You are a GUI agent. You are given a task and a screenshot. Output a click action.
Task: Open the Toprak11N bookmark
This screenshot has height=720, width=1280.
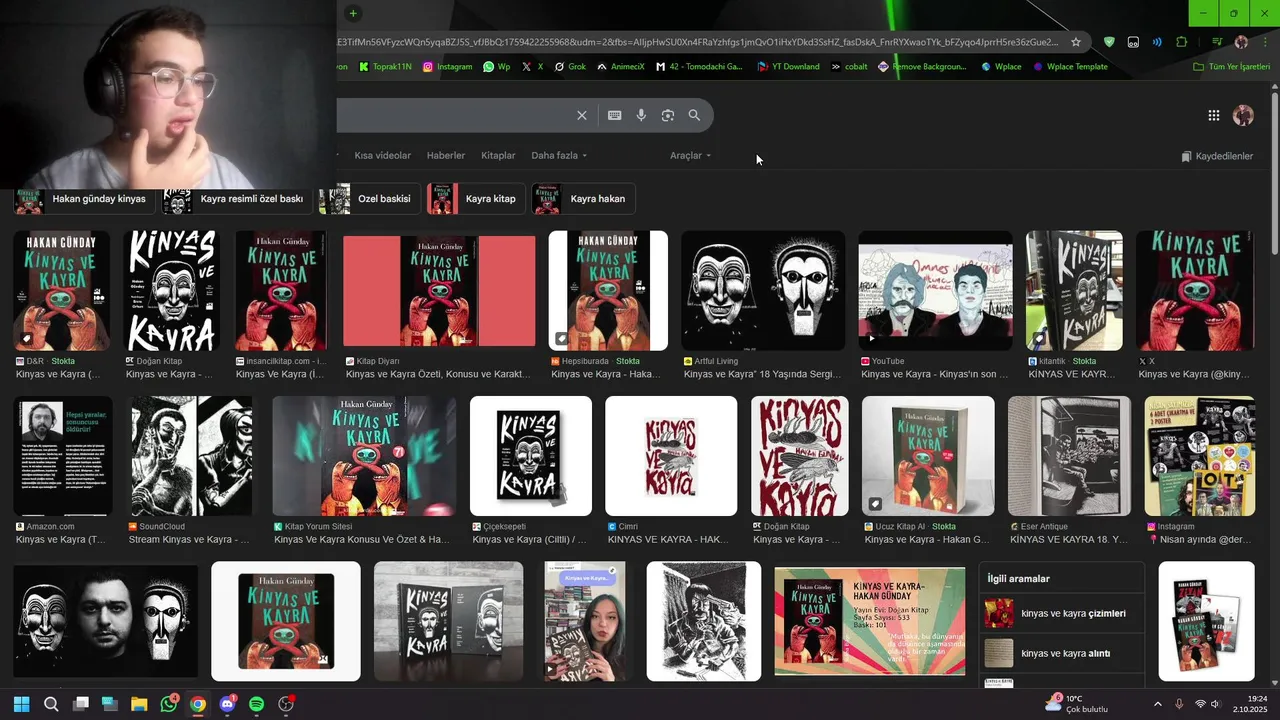coord(384,67)
